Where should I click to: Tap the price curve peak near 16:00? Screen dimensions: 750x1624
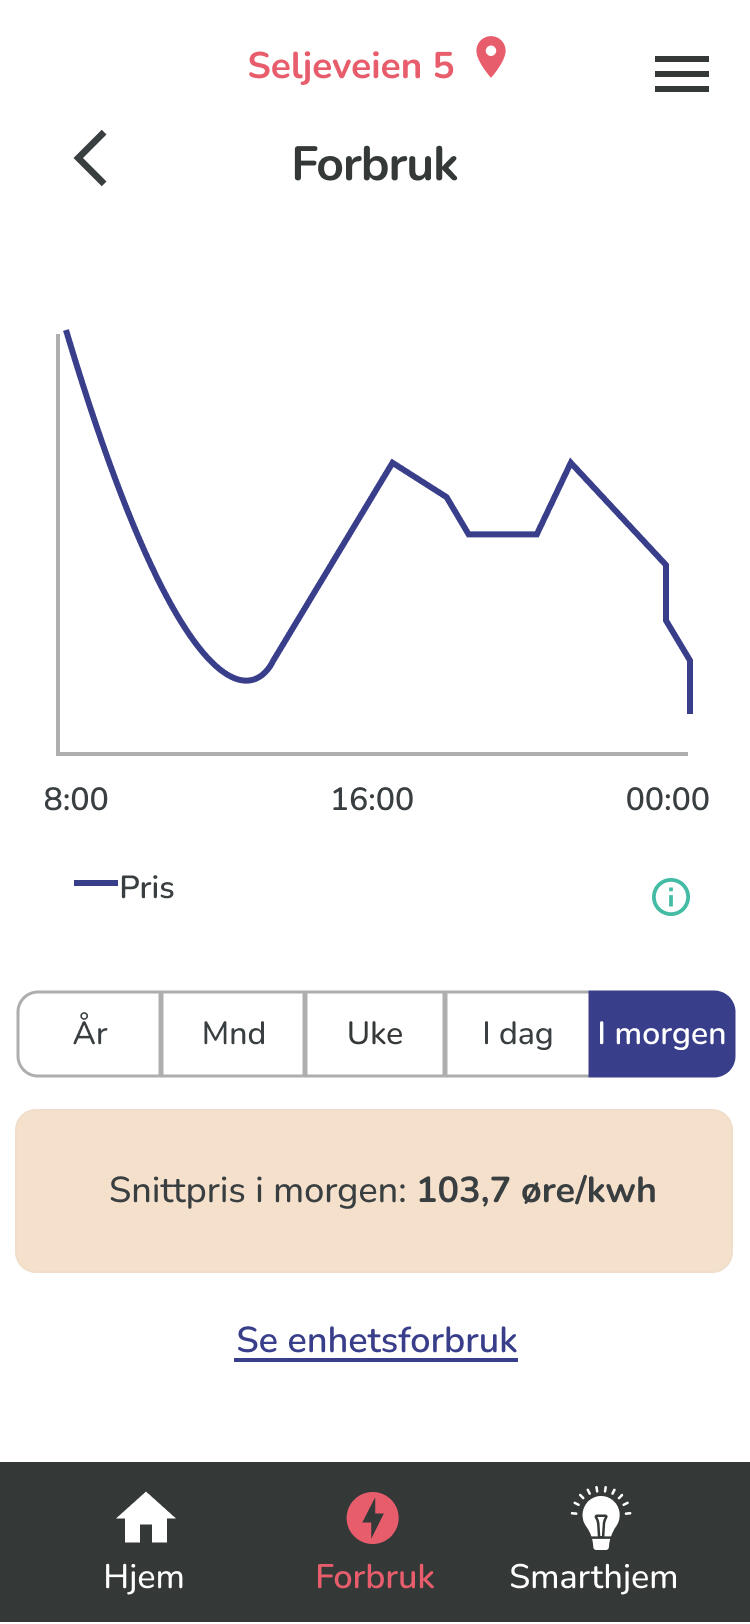[393, 463]
